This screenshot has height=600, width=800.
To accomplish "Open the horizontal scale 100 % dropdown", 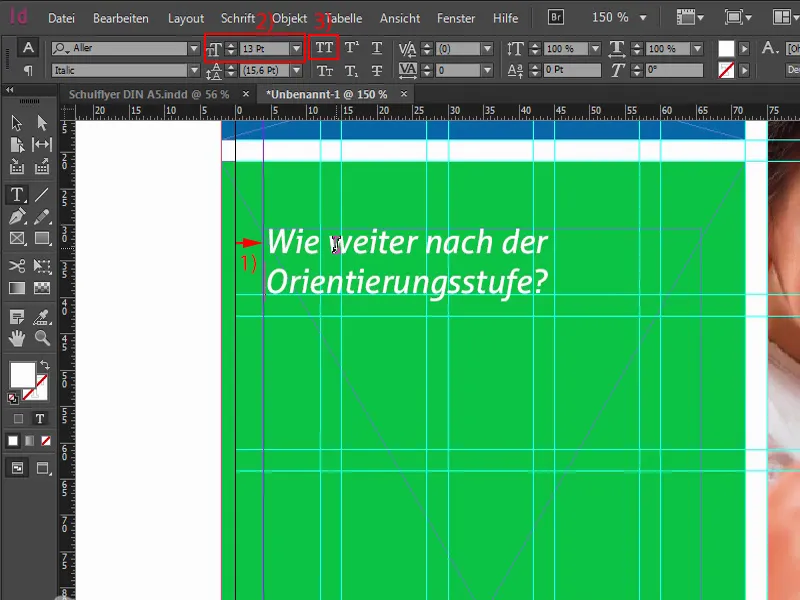I will click(697, 48).
